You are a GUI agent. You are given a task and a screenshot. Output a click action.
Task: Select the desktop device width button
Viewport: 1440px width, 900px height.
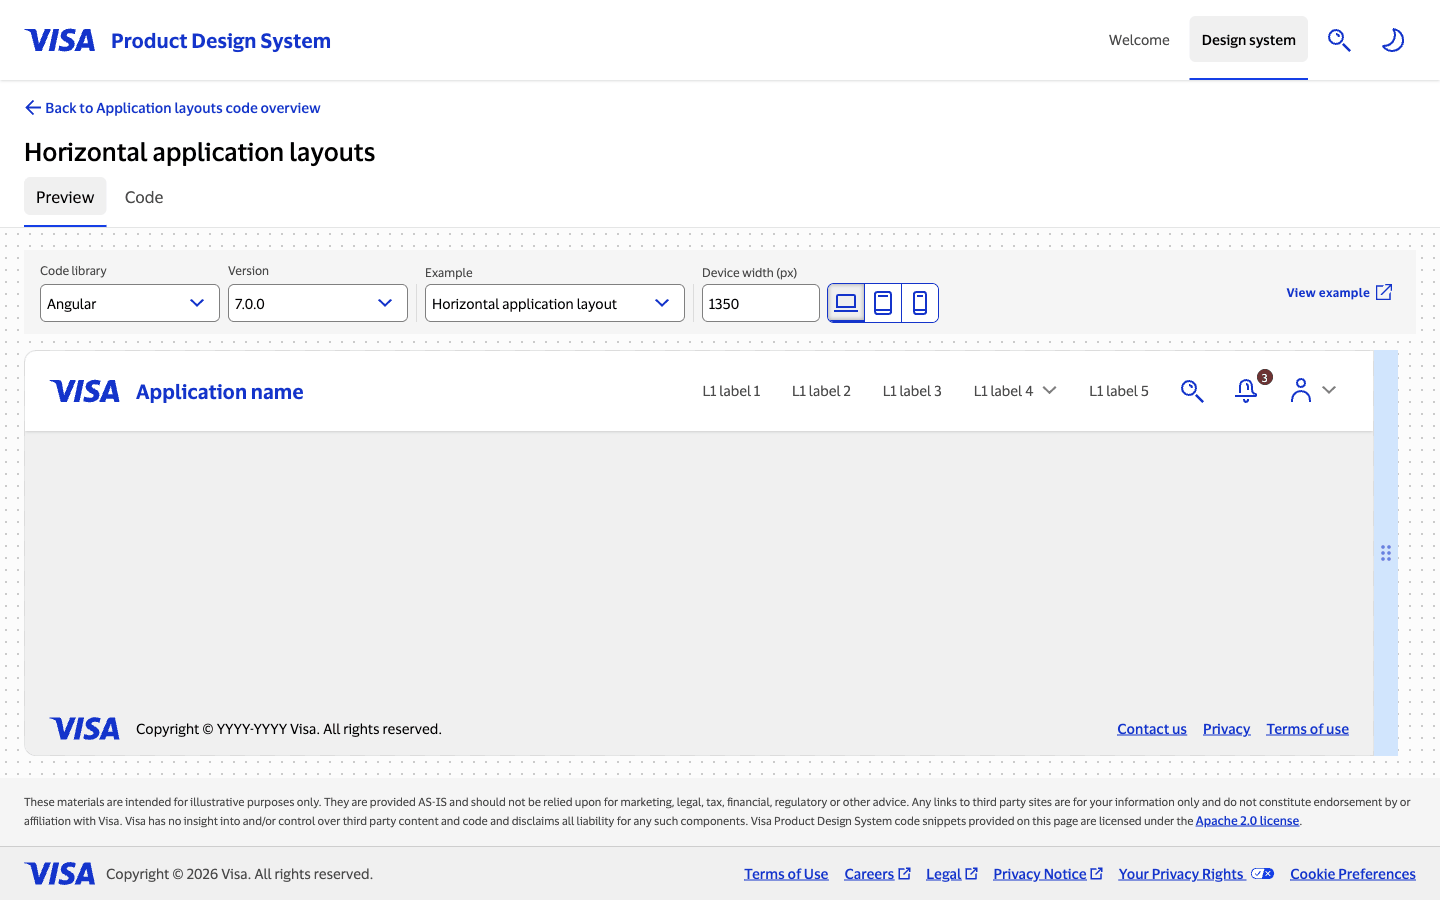tap(846, 303)
